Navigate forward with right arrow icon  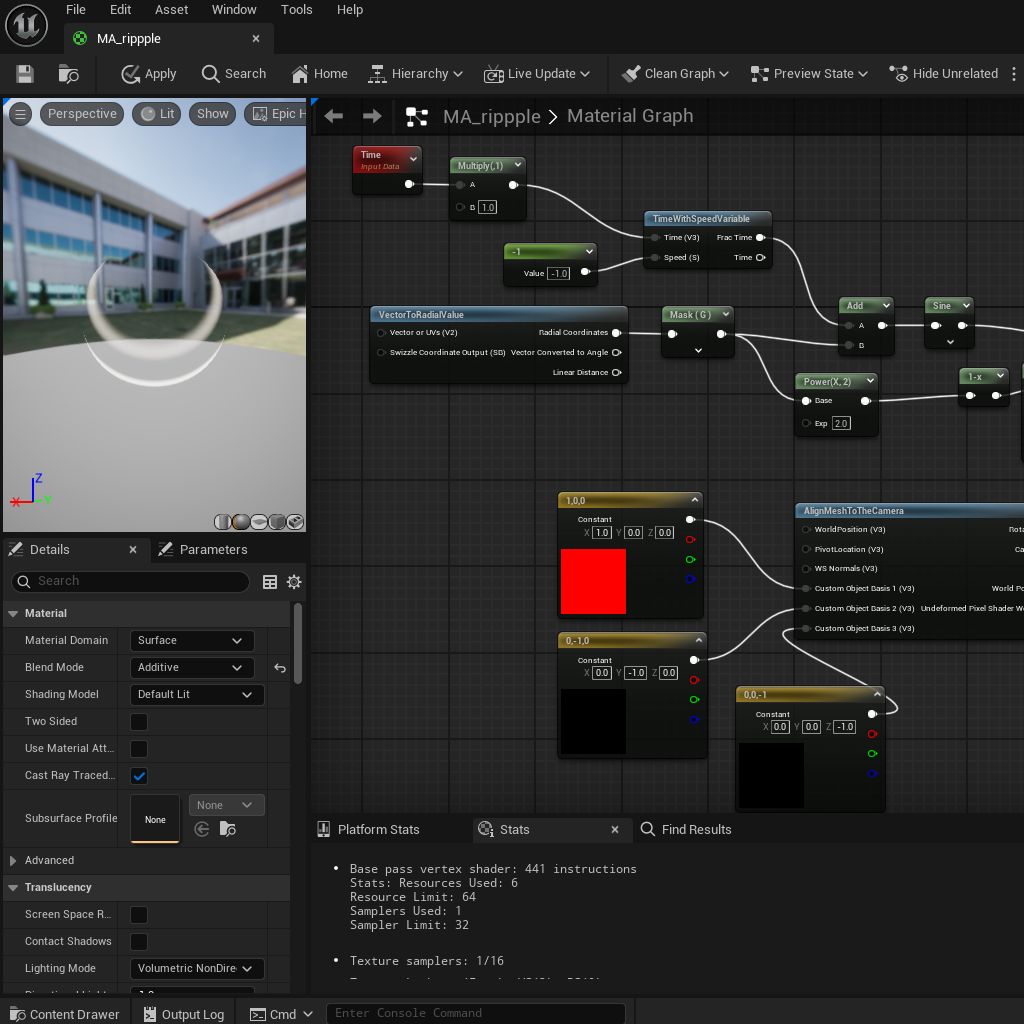point(372,116)
